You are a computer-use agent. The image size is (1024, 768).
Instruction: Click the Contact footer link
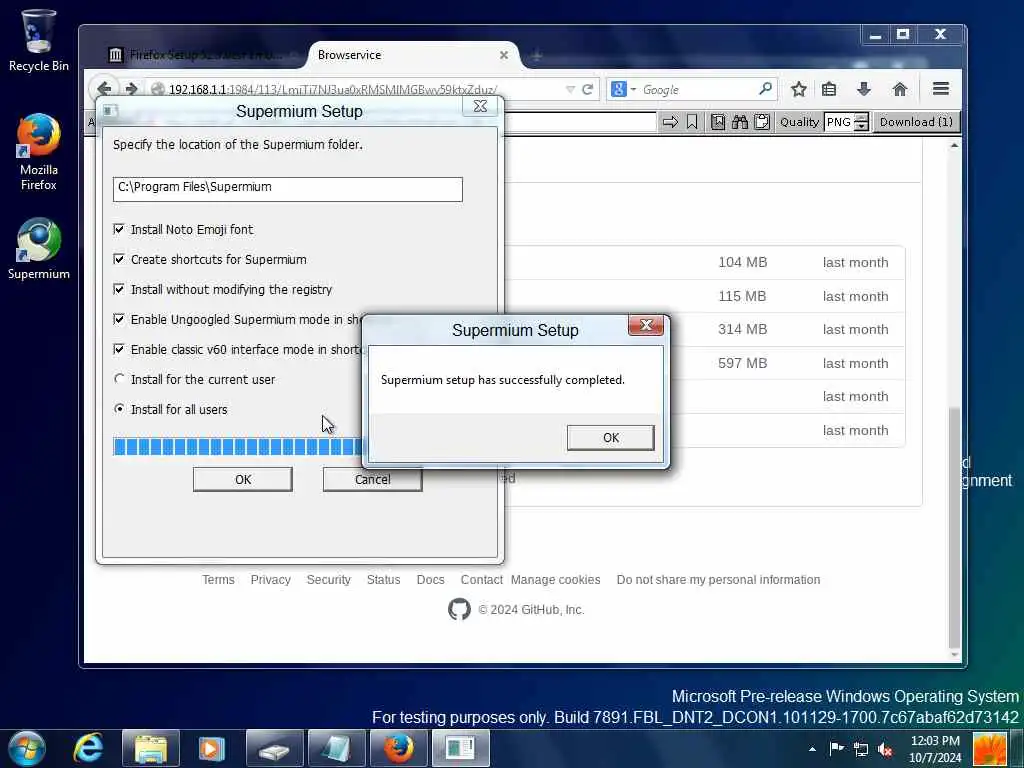click(481, 580)
